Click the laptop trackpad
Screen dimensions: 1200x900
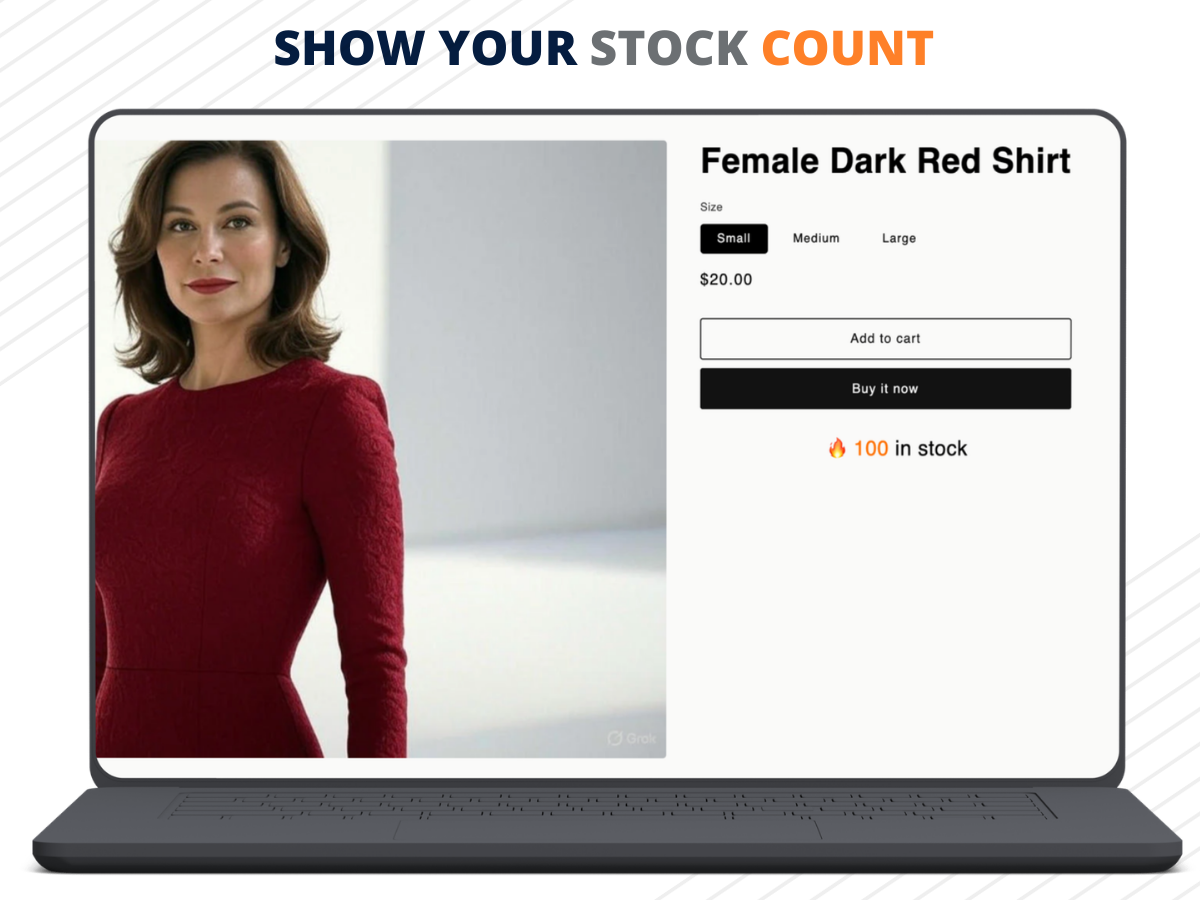click(x=607, y=829)
